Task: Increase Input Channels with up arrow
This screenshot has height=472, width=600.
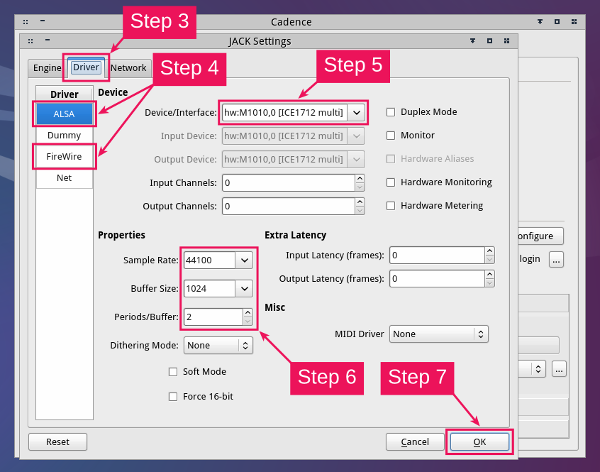Action: 360,179
